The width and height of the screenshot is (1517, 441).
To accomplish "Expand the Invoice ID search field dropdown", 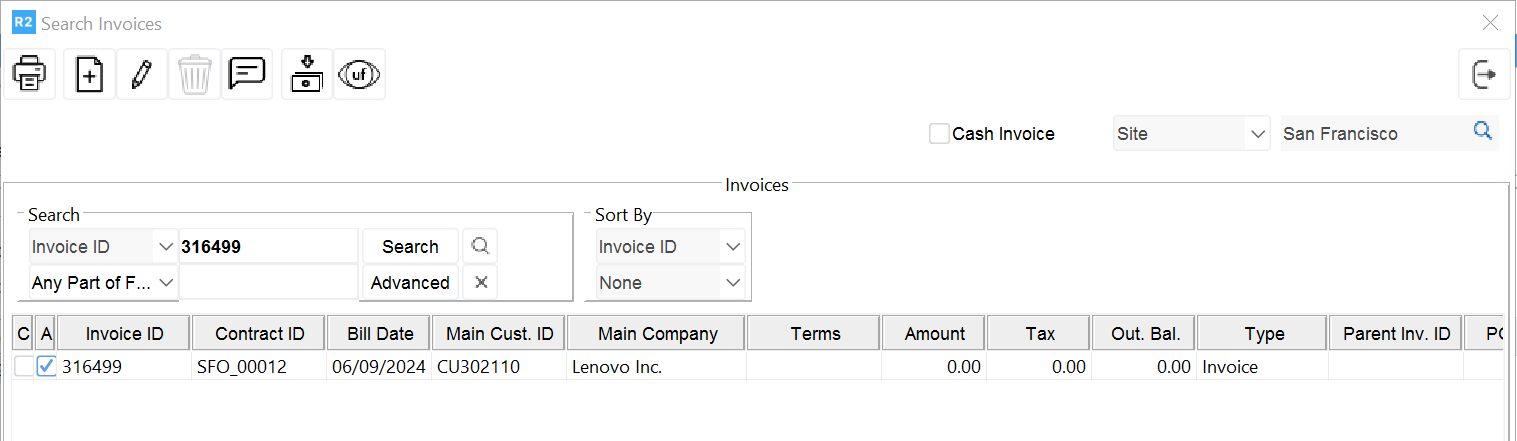I will point(104,247).
